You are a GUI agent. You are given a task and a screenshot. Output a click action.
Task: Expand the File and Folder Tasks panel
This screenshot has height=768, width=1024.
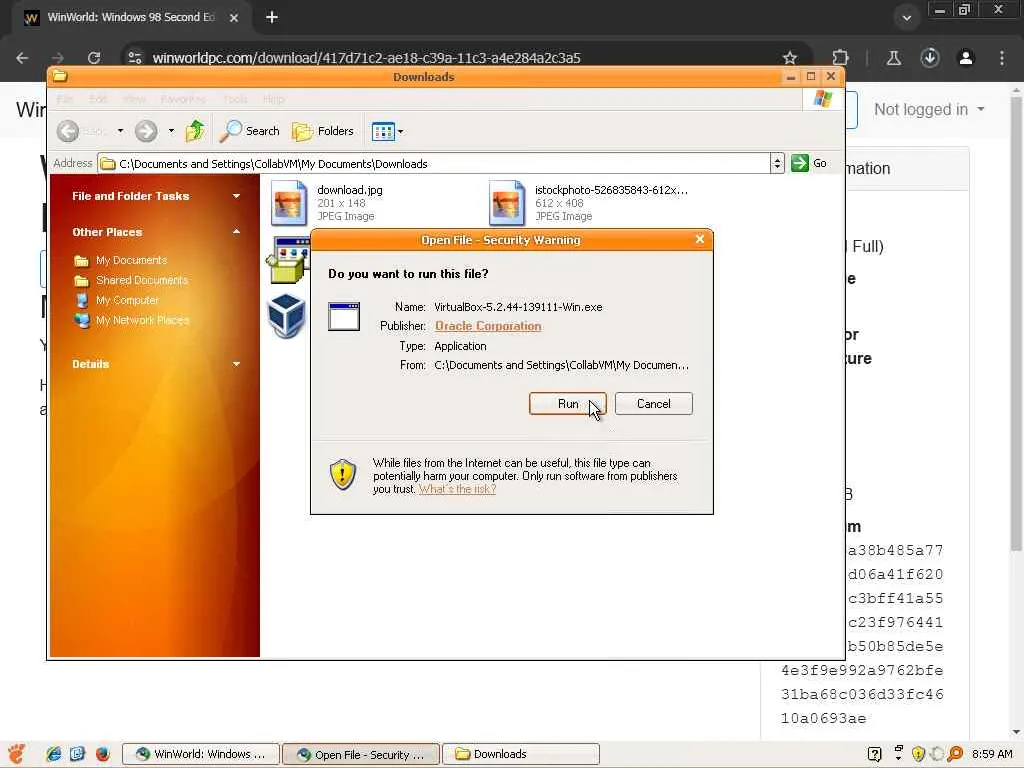tap(236, 196)
